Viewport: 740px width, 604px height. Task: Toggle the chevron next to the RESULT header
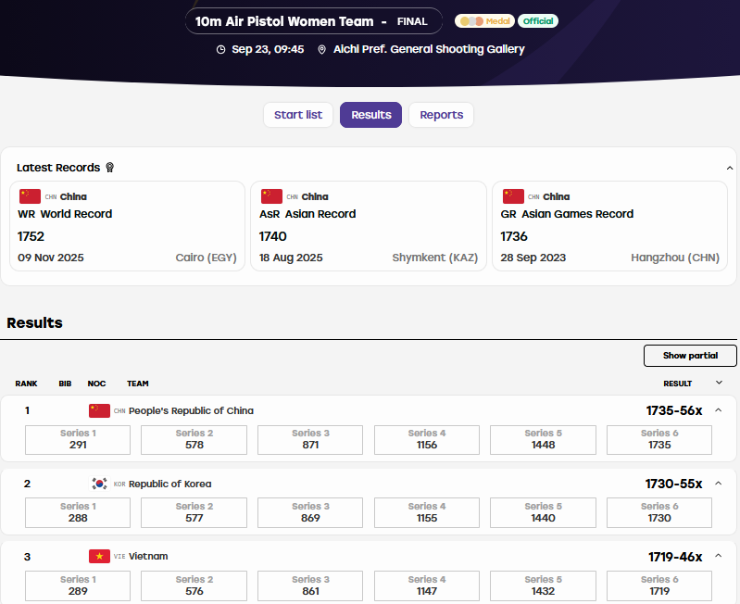719,383
